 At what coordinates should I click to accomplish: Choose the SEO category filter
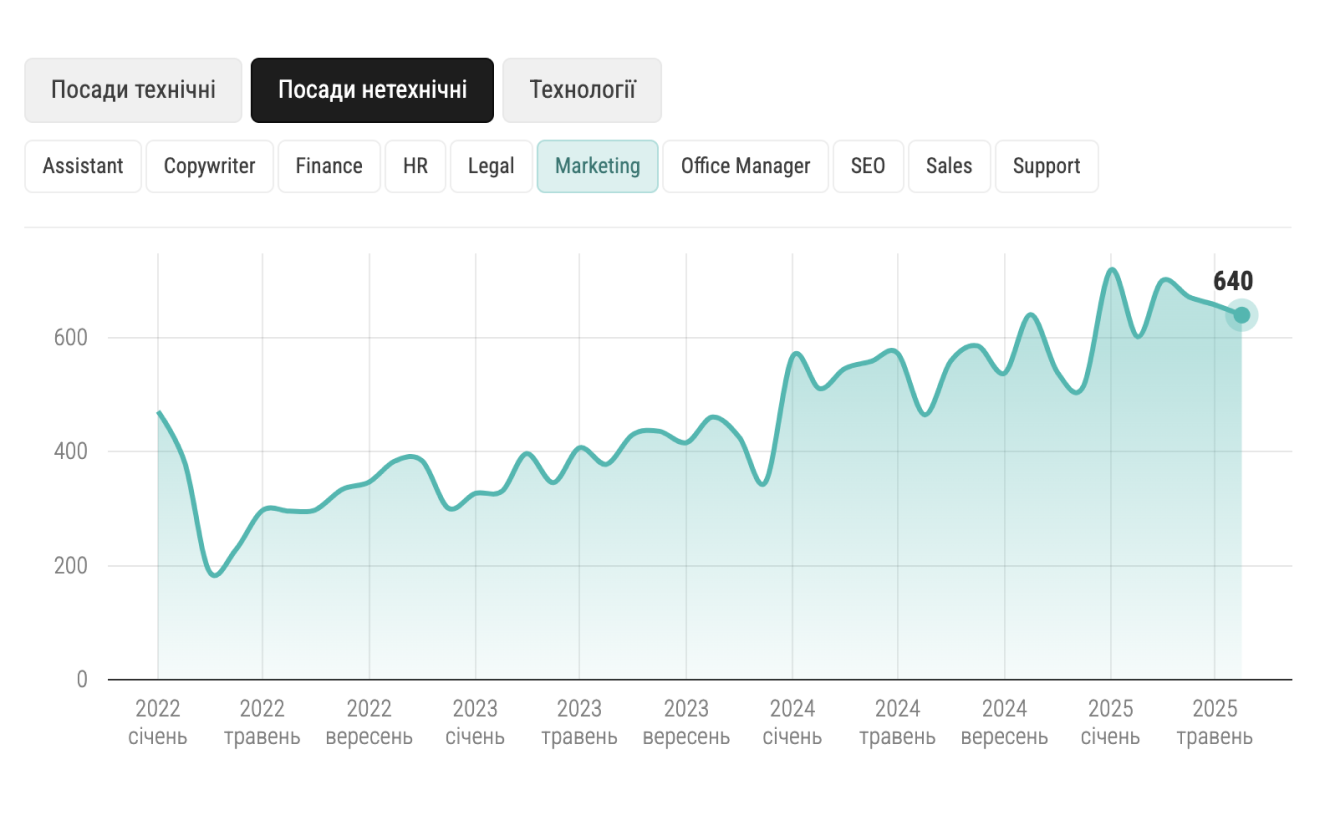(868, 166)
